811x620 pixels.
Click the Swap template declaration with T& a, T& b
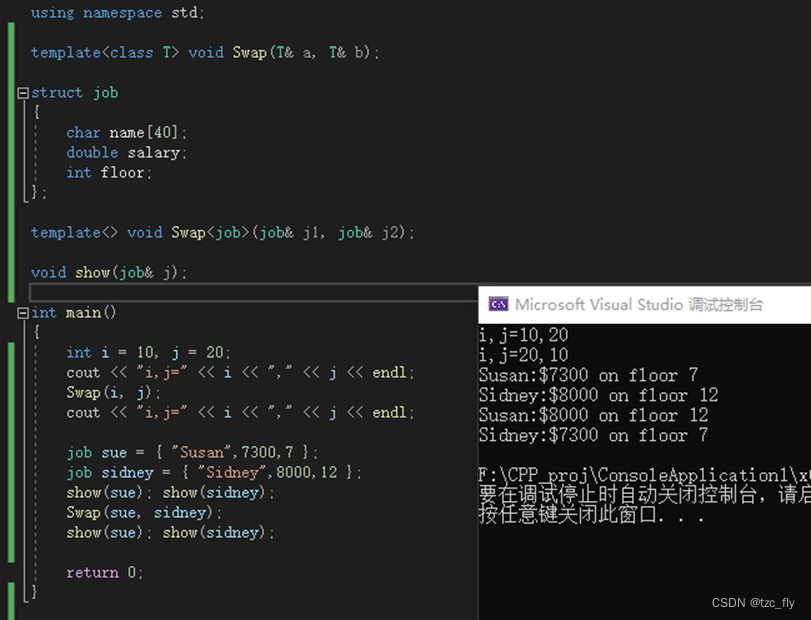pos(205,53)
